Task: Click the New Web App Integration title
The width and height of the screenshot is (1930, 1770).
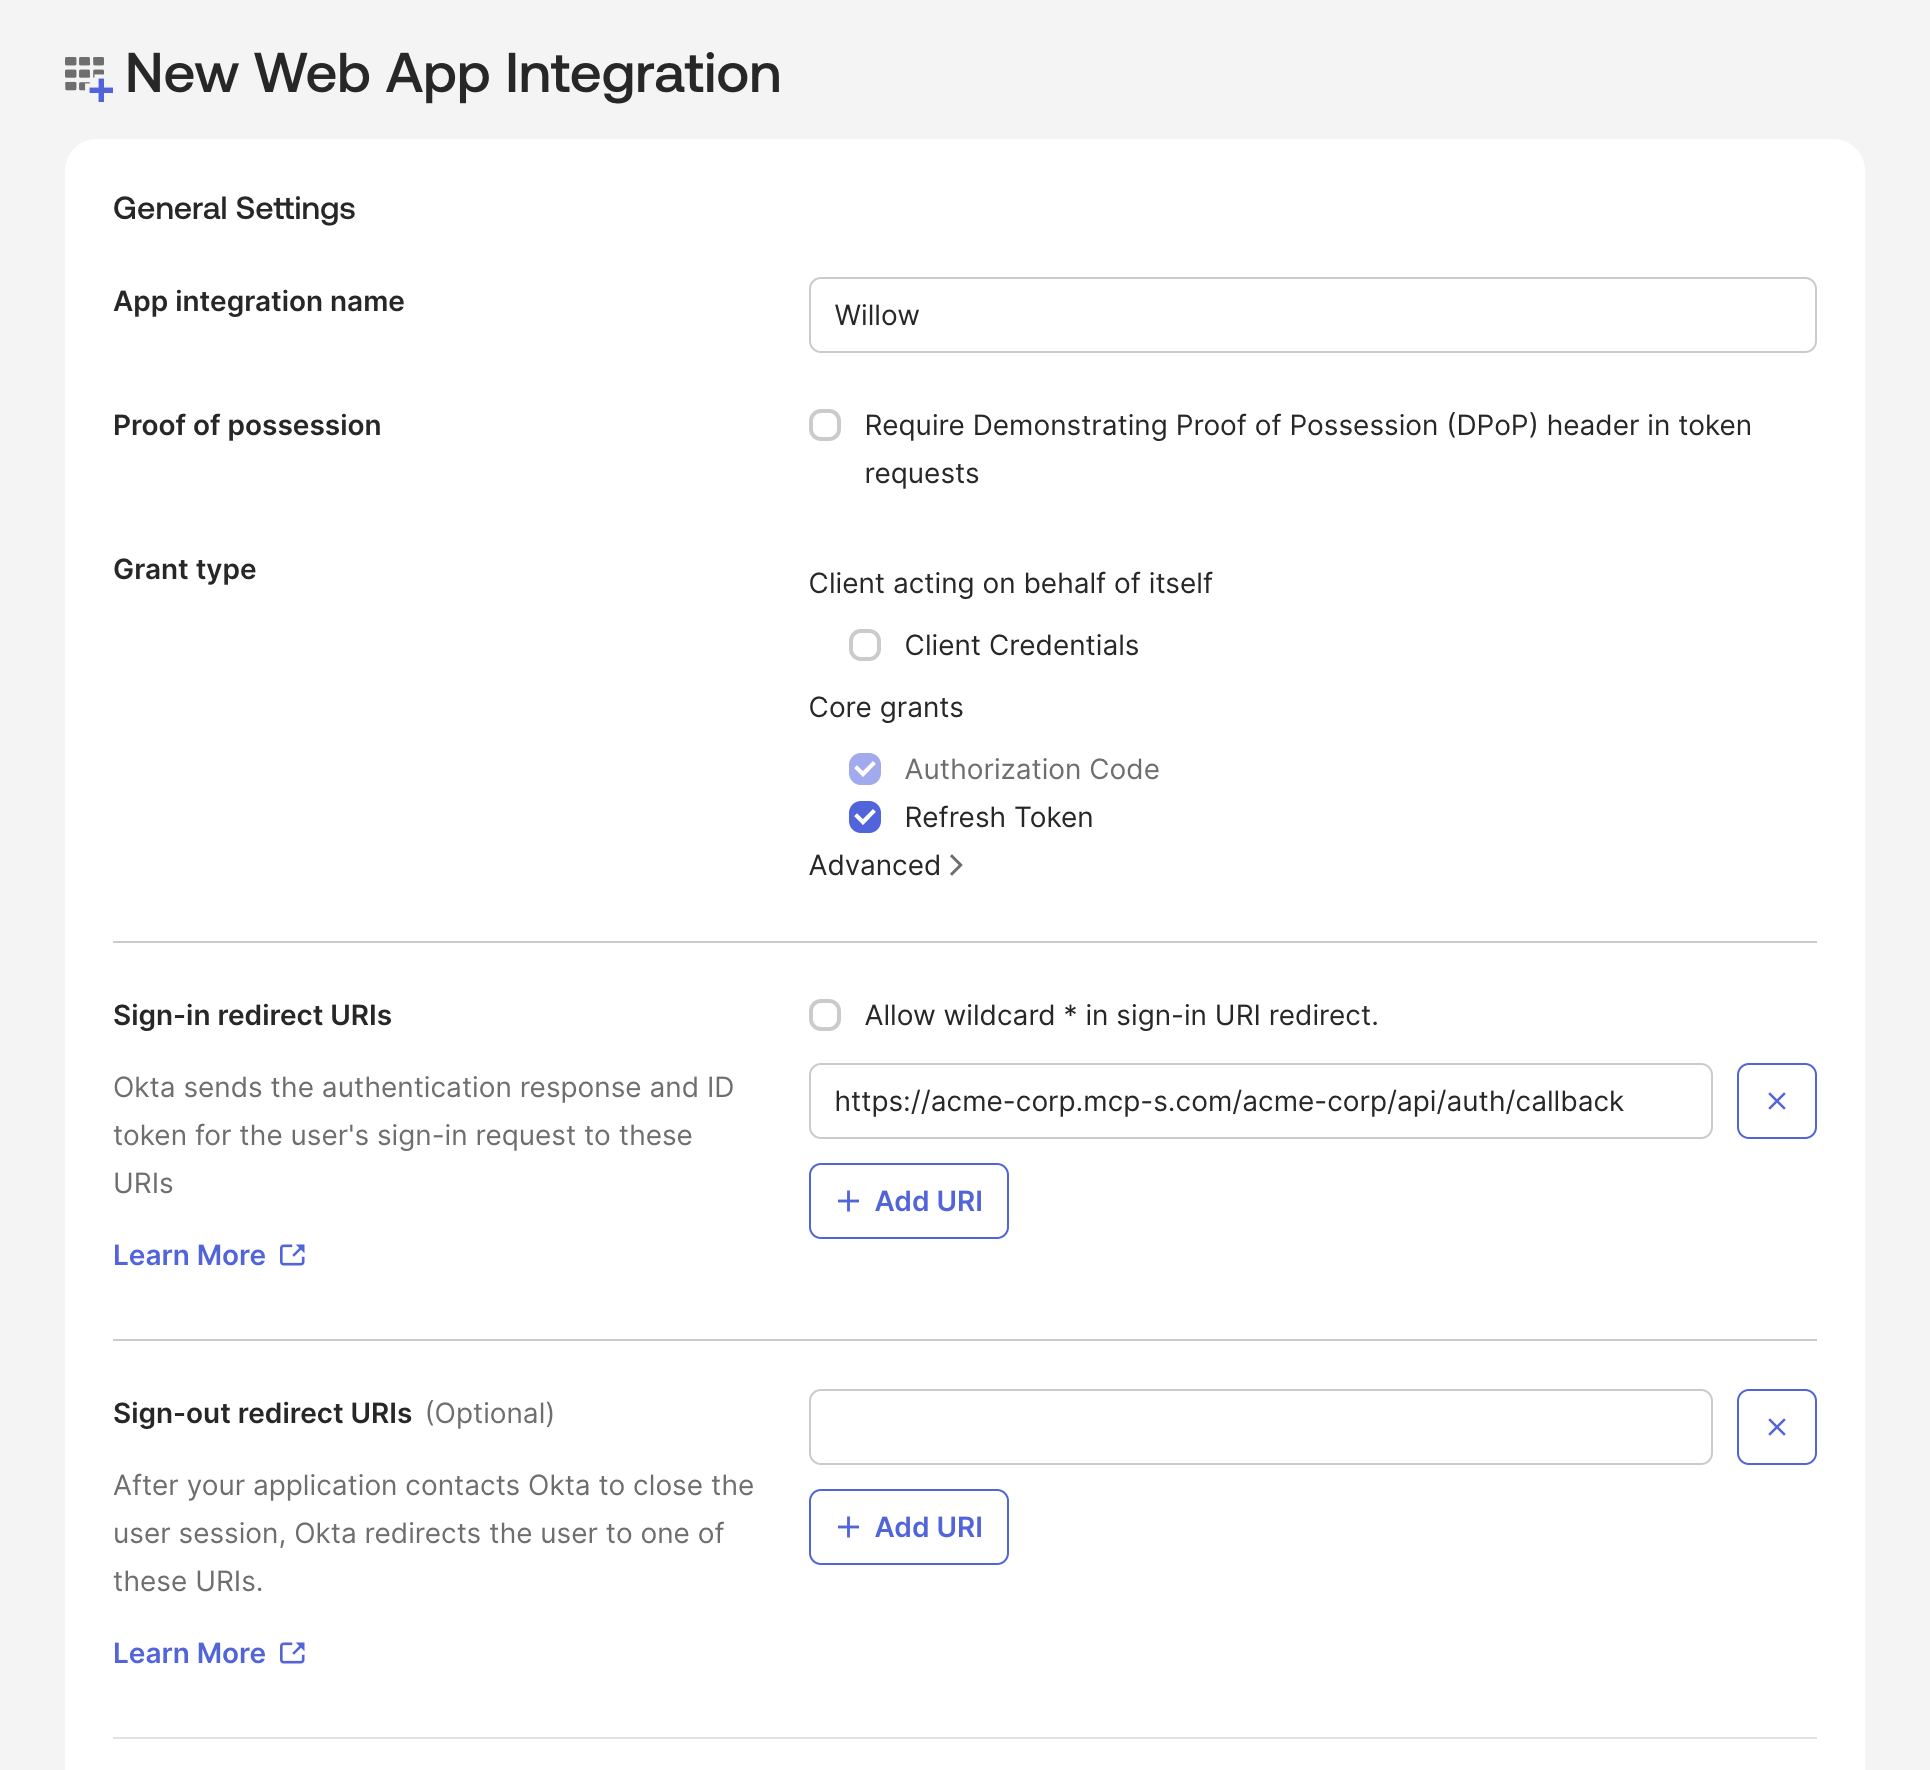Action: point(453,74)
